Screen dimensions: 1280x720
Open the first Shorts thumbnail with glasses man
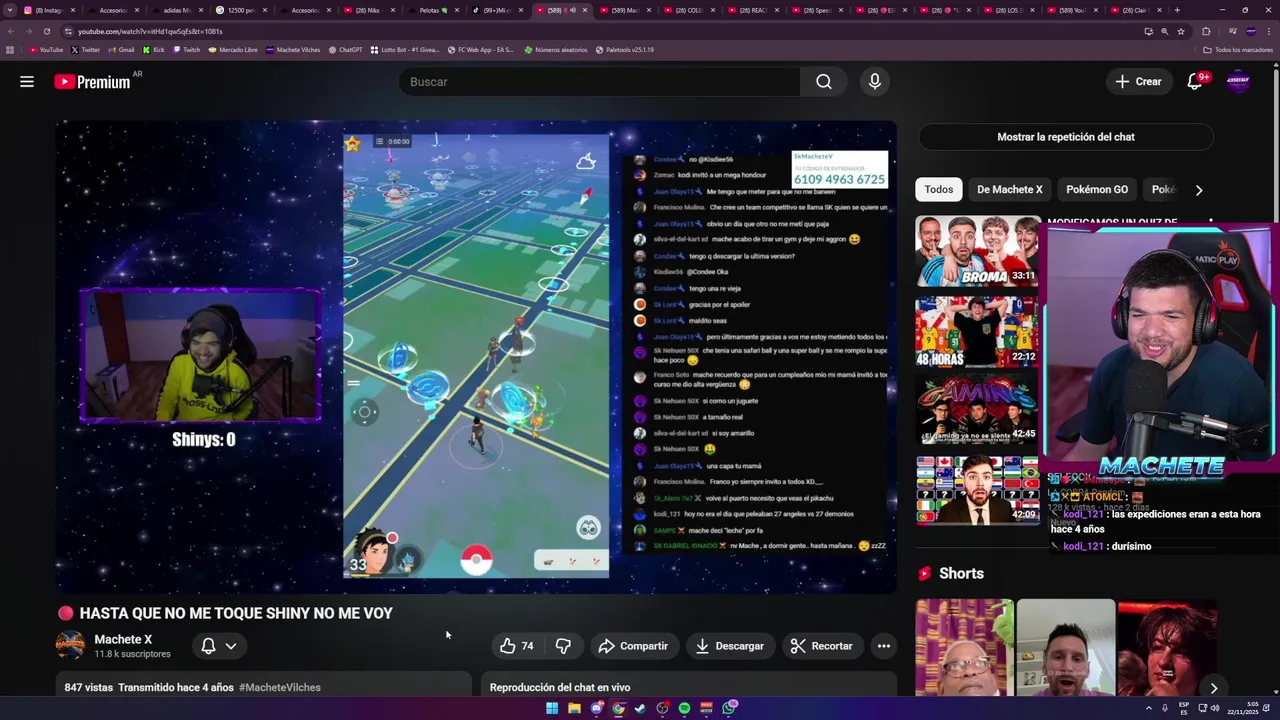tap(964, 647)
